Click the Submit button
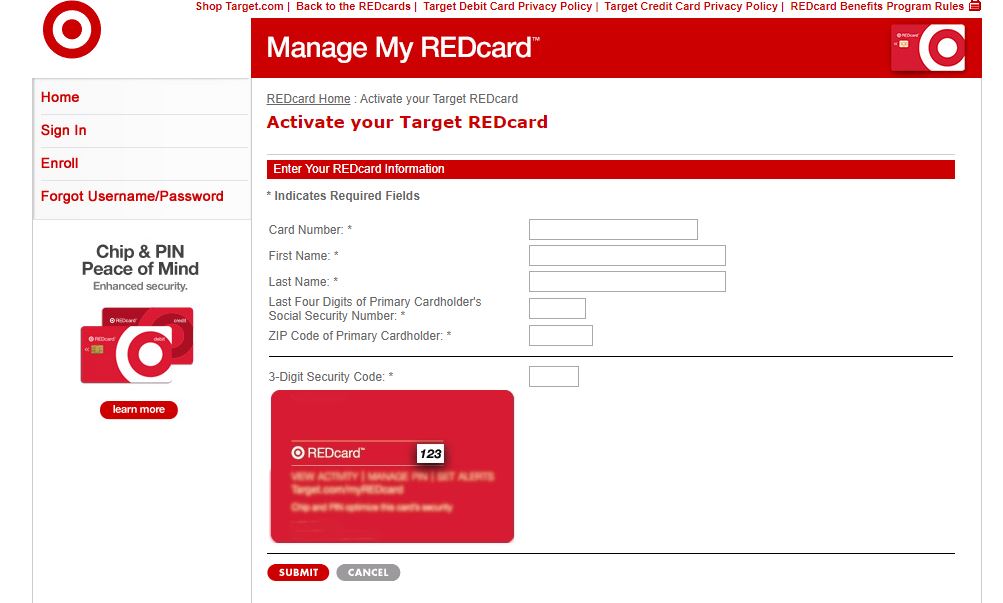 [x=298, y=572]
